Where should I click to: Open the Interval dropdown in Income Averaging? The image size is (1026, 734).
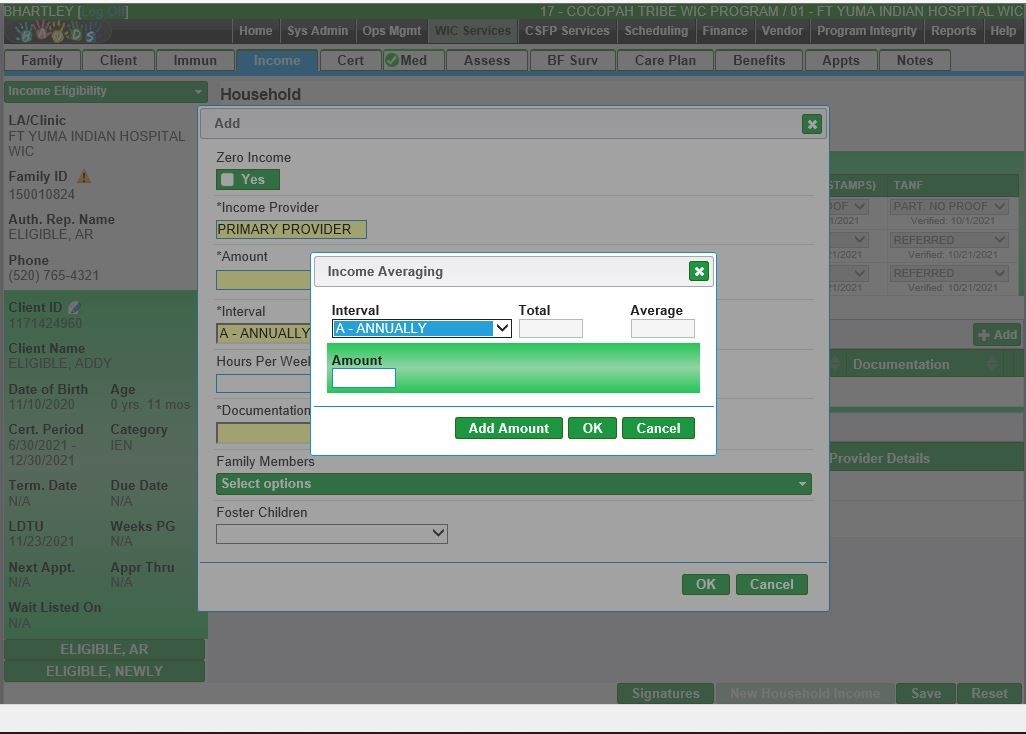421,328
